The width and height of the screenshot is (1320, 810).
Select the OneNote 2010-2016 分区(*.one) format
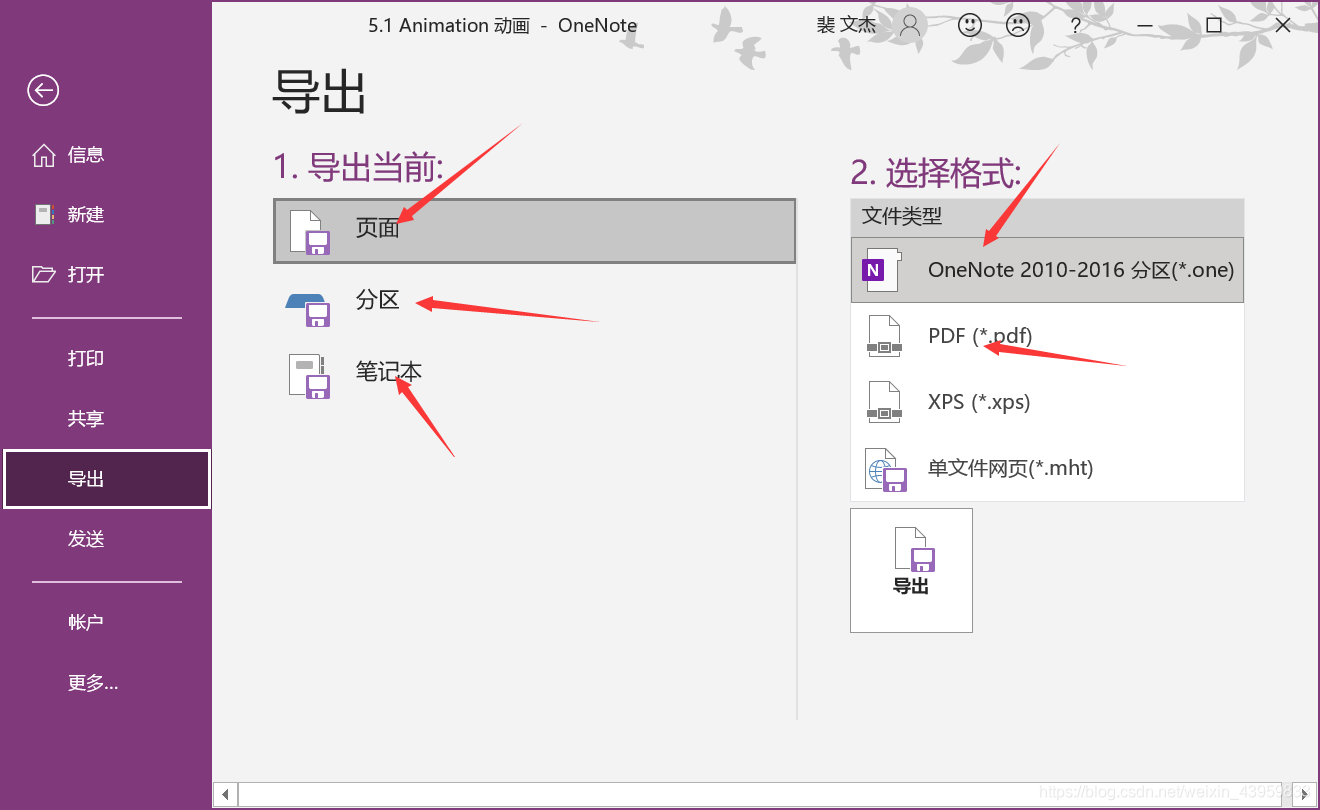(x=1047, y=270)
